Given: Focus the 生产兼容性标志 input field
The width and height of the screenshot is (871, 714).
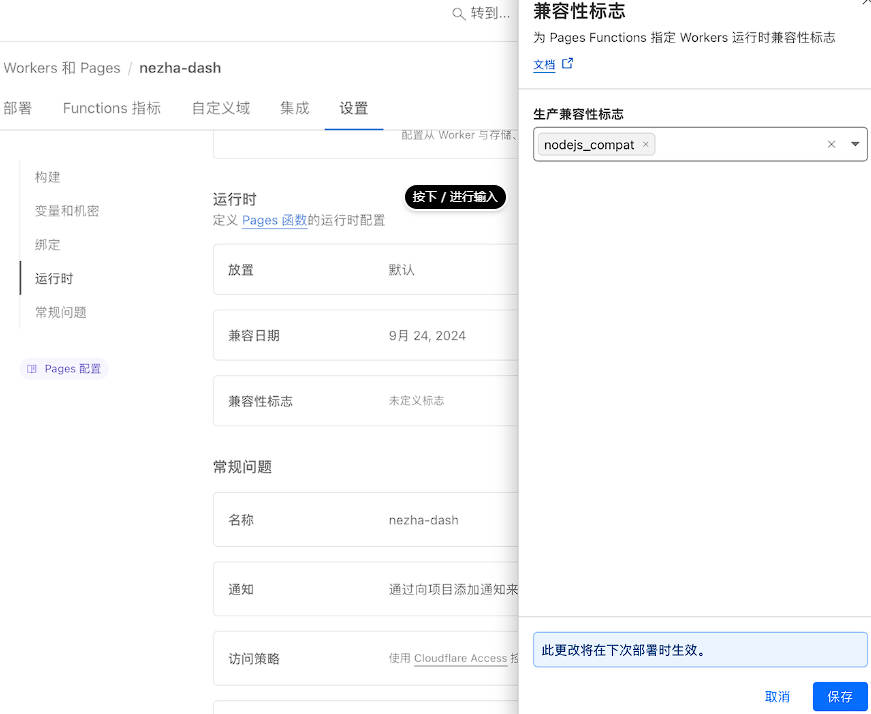Looking at the screenshot, I should coord(700,144).
